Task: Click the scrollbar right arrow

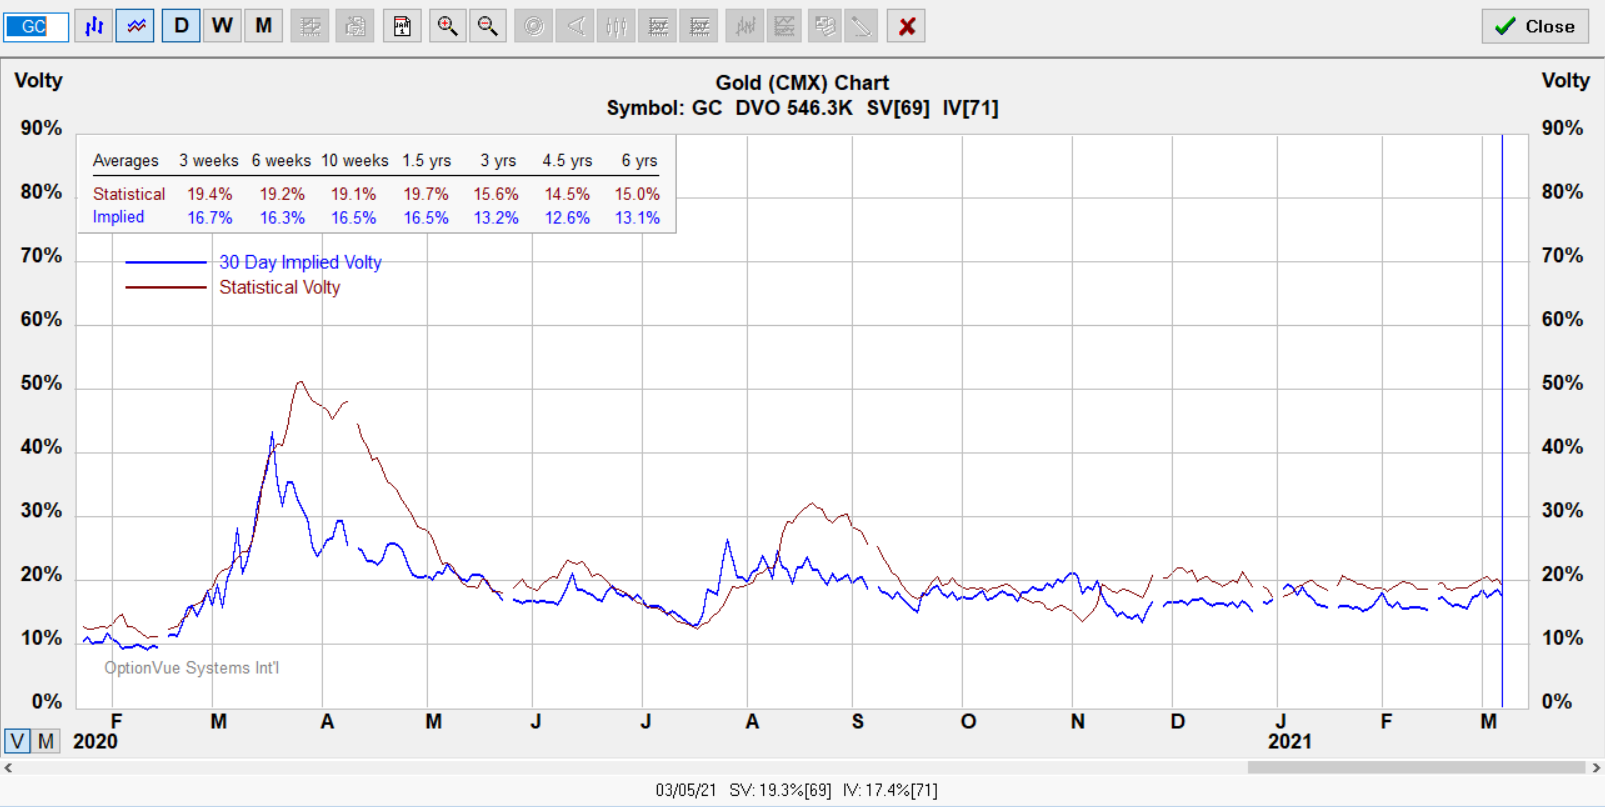Action: (1597, 768)
